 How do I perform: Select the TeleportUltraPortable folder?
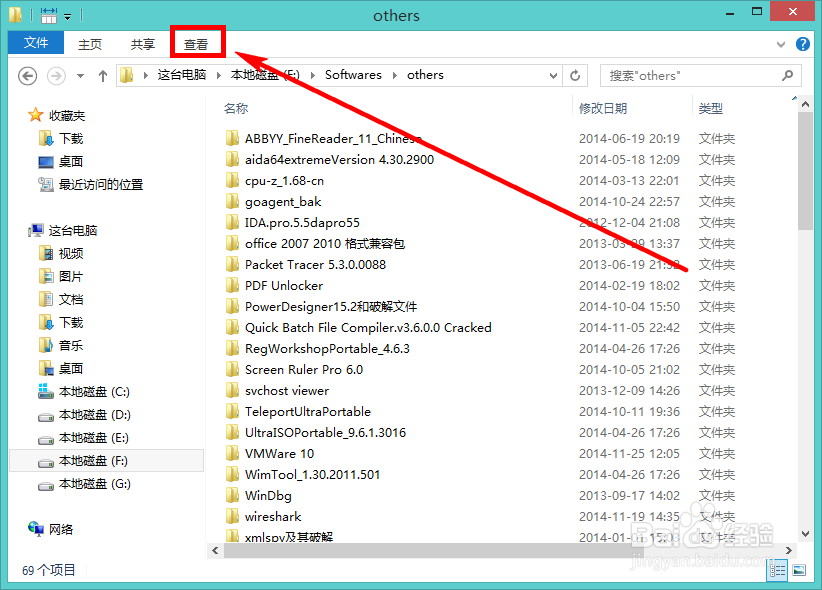tap(308, 411)
